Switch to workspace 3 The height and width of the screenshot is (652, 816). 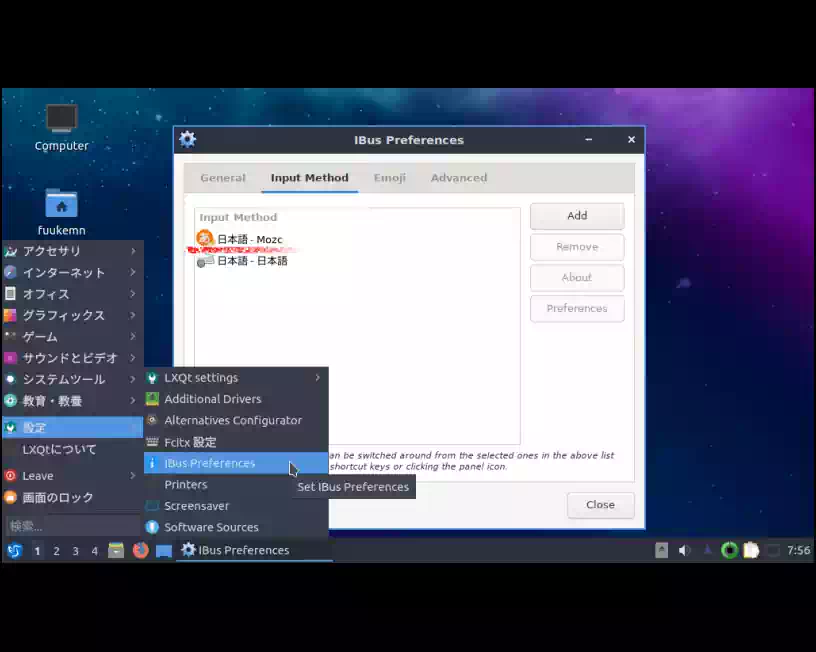pyautogui.click(x=75, y=551)
